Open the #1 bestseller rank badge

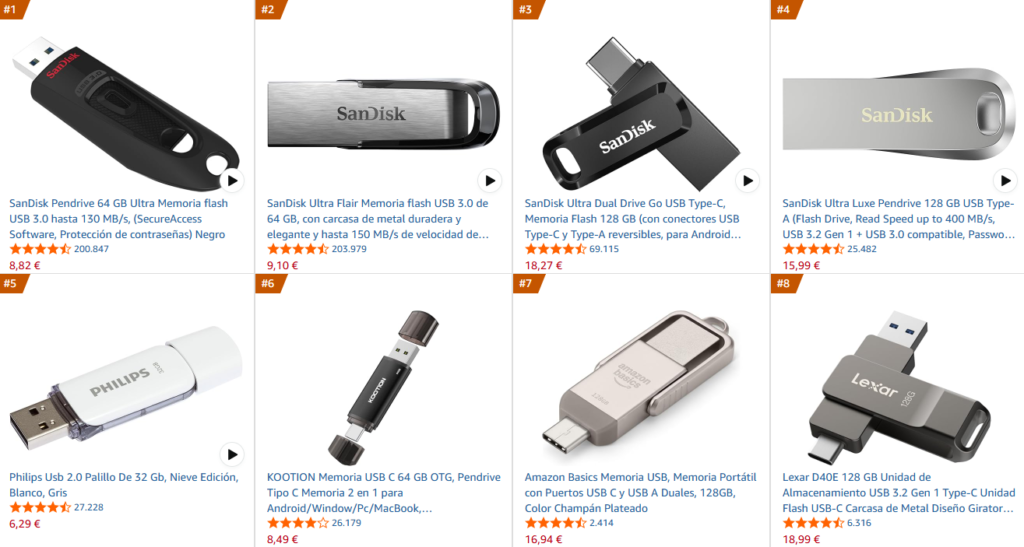click(x=13, y=9)
